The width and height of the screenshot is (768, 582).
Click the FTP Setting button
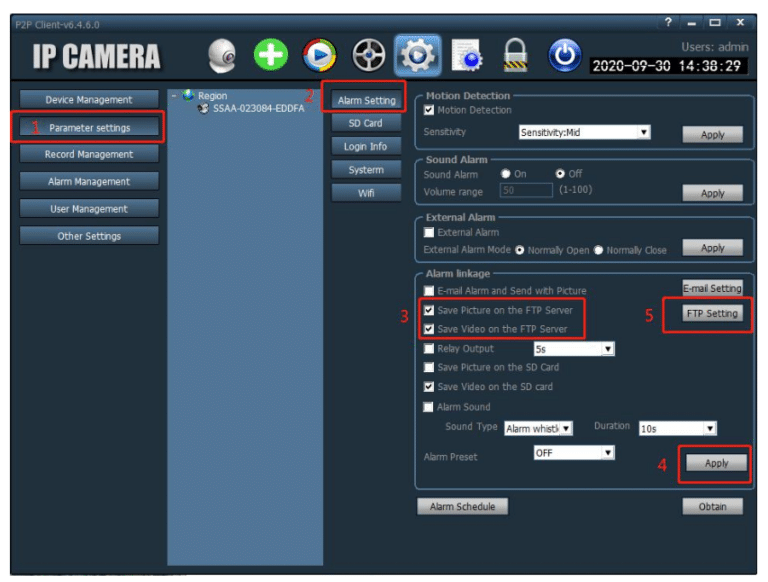tap(712, 313)
